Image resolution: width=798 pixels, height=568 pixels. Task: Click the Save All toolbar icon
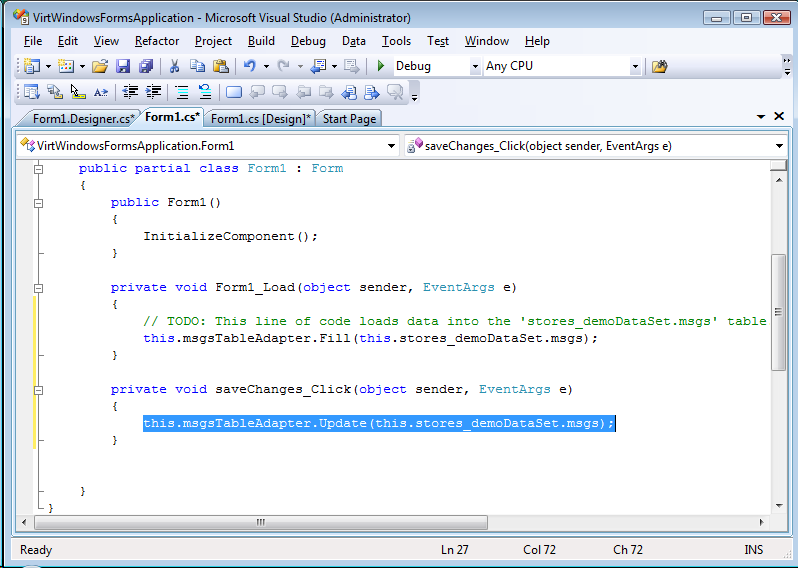click(146, 66)
